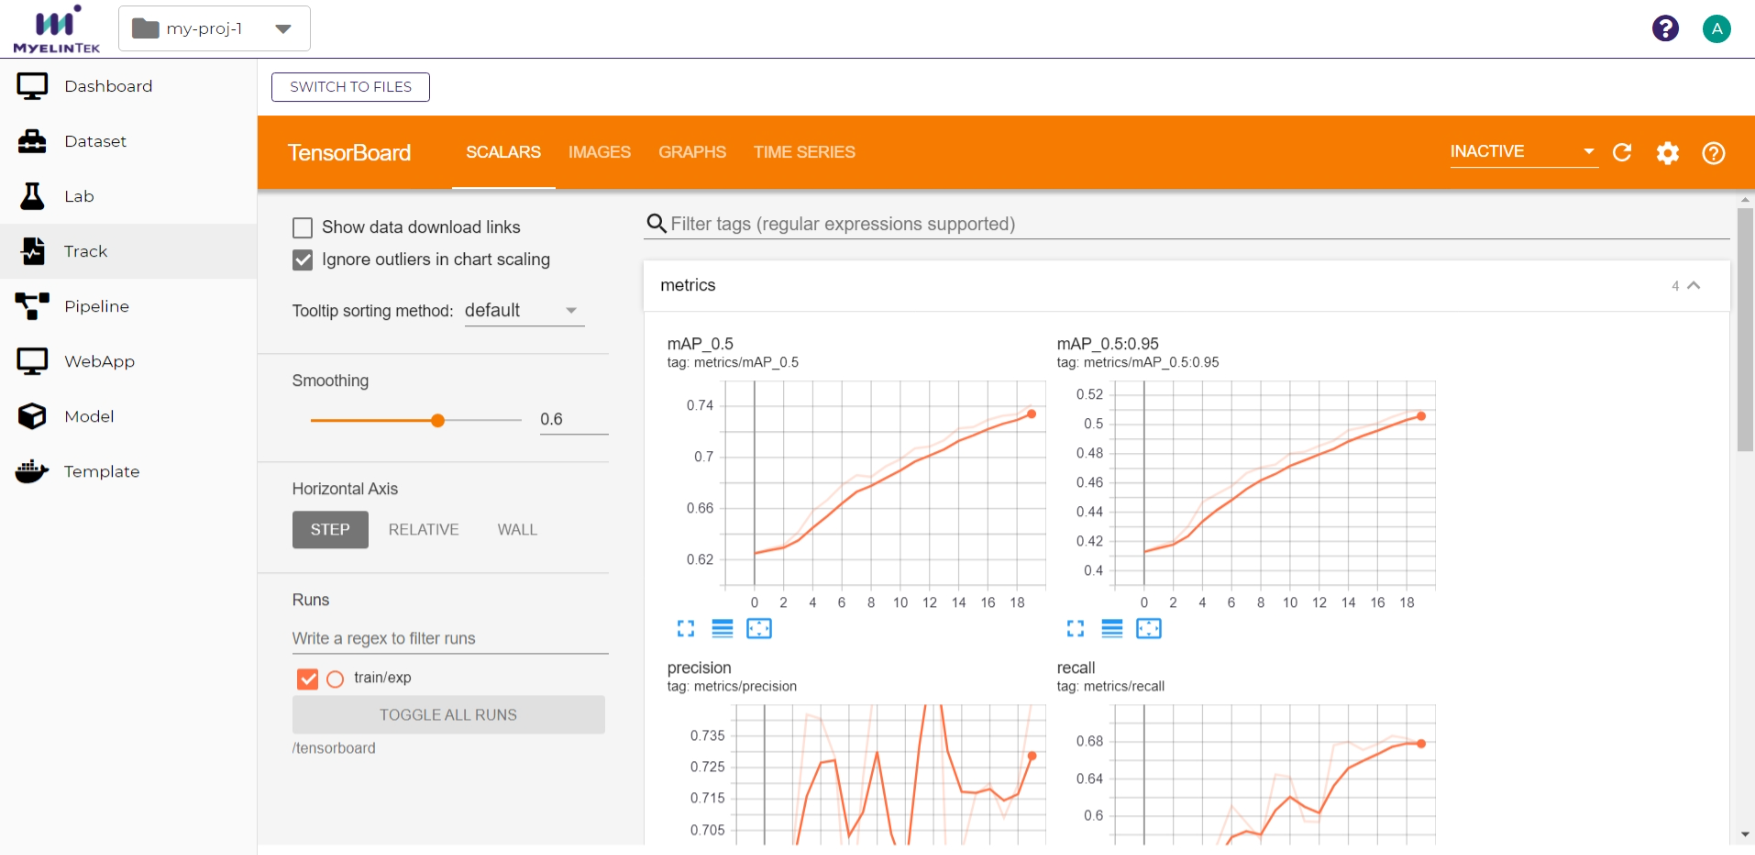The height and width of the screenshot is (855, 1755).
Task: Open the Model cube icon
Action: tap(32, 416)
